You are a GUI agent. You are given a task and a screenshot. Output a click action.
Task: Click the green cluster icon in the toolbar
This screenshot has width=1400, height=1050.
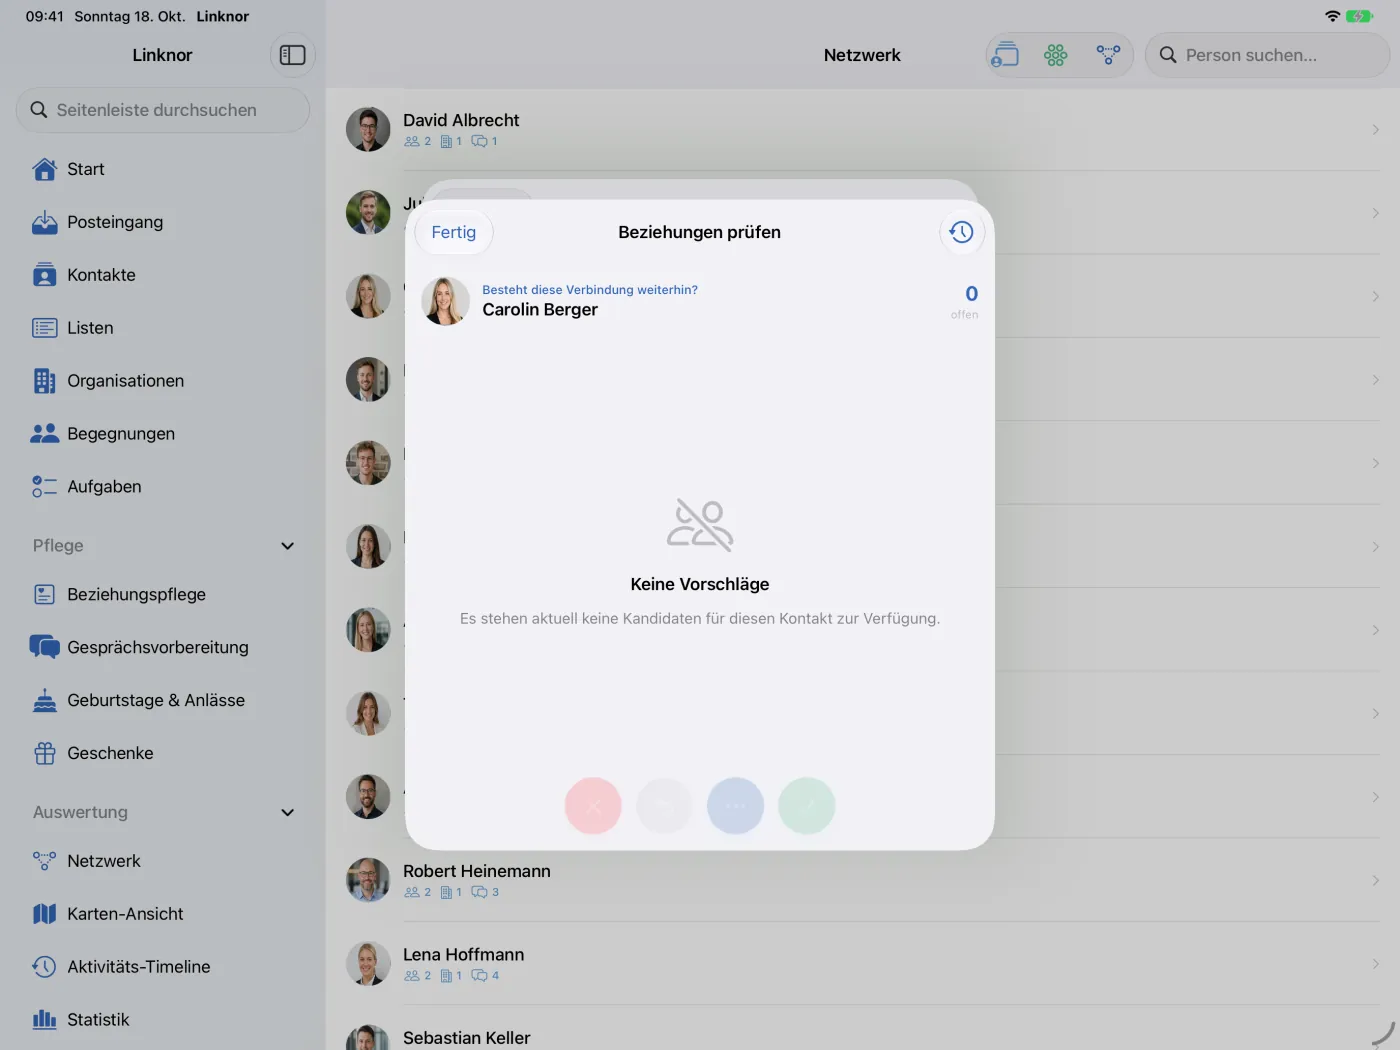click(1056, 55)
